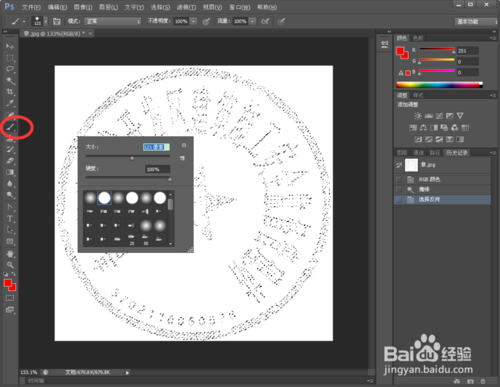
Task: Toggle the 魔棒 history state checkbox
Action: (x=398, y=190)
